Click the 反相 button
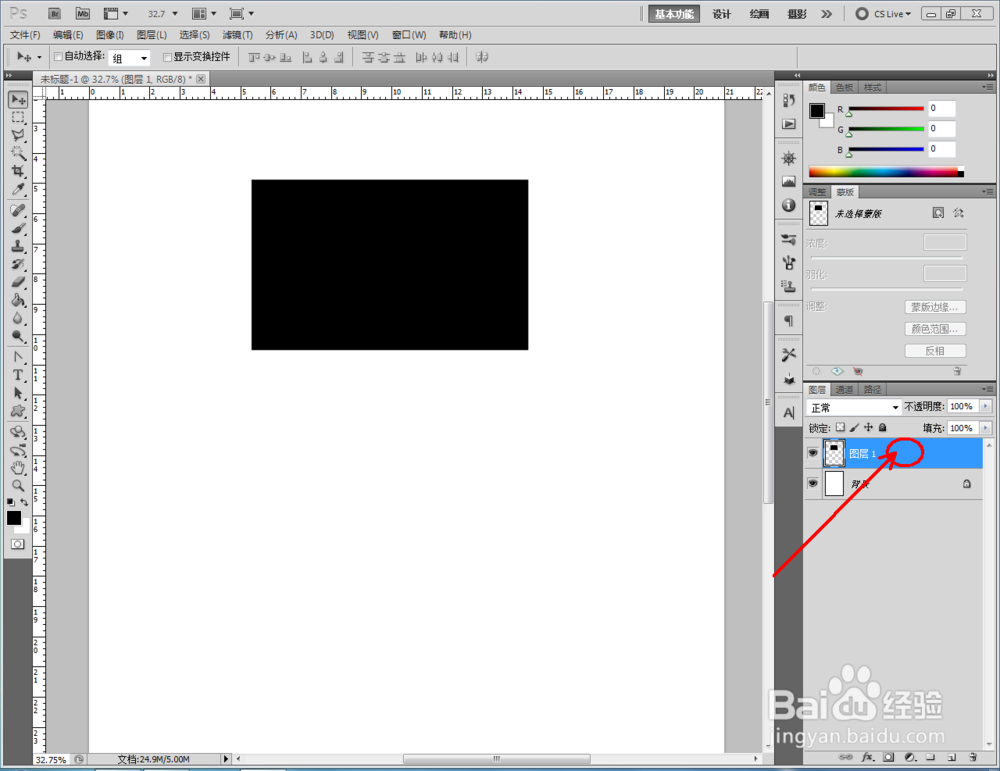The image size is (1000, 771). [935, 351]
